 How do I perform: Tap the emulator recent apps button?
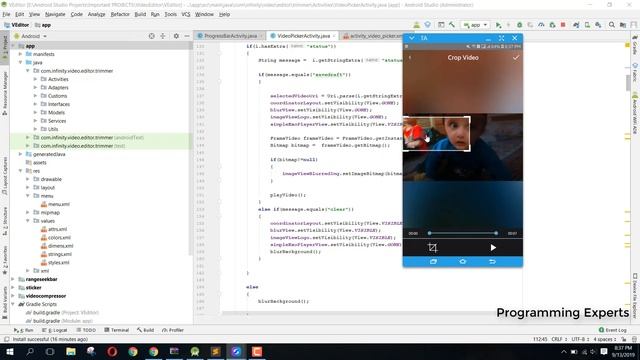click(x=433, y=261)
